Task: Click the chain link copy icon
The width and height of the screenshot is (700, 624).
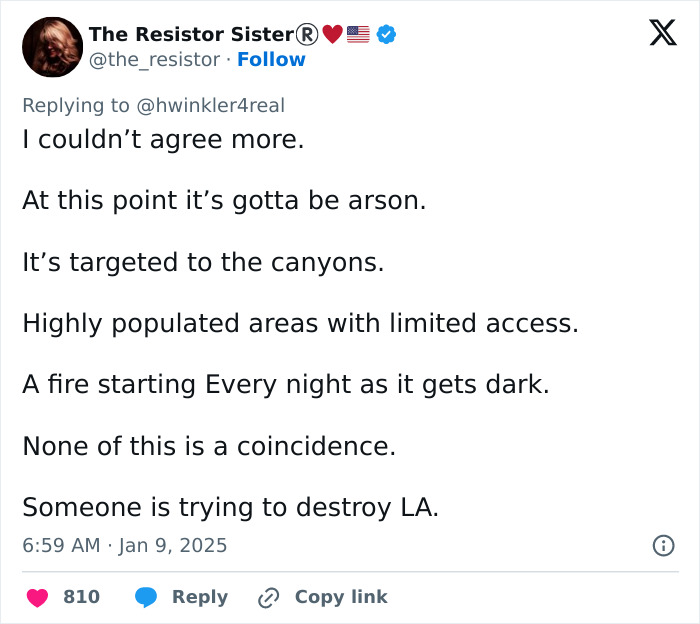Action: [268, 597]
